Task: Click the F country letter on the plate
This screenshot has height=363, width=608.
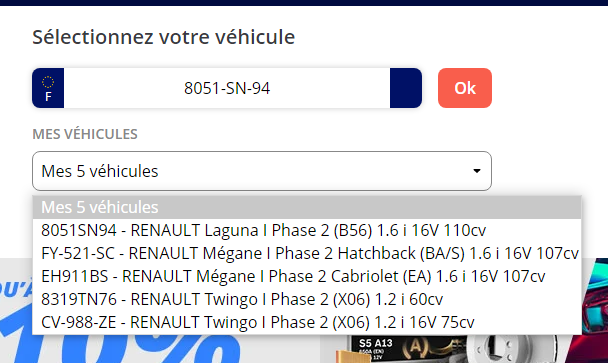Action: (48, 97)
